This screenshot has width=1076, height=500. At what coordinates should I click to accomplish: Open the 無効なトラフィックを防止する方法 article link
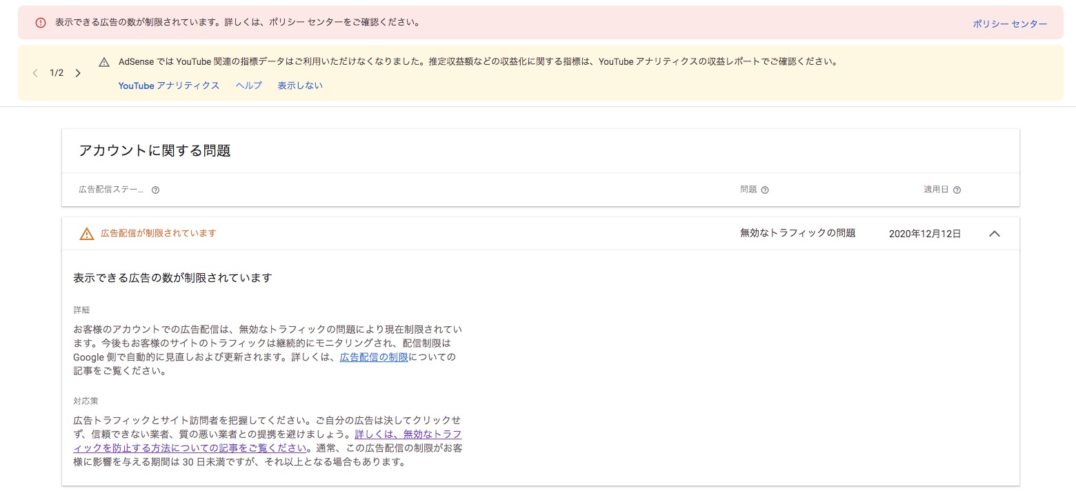(268, 442)
